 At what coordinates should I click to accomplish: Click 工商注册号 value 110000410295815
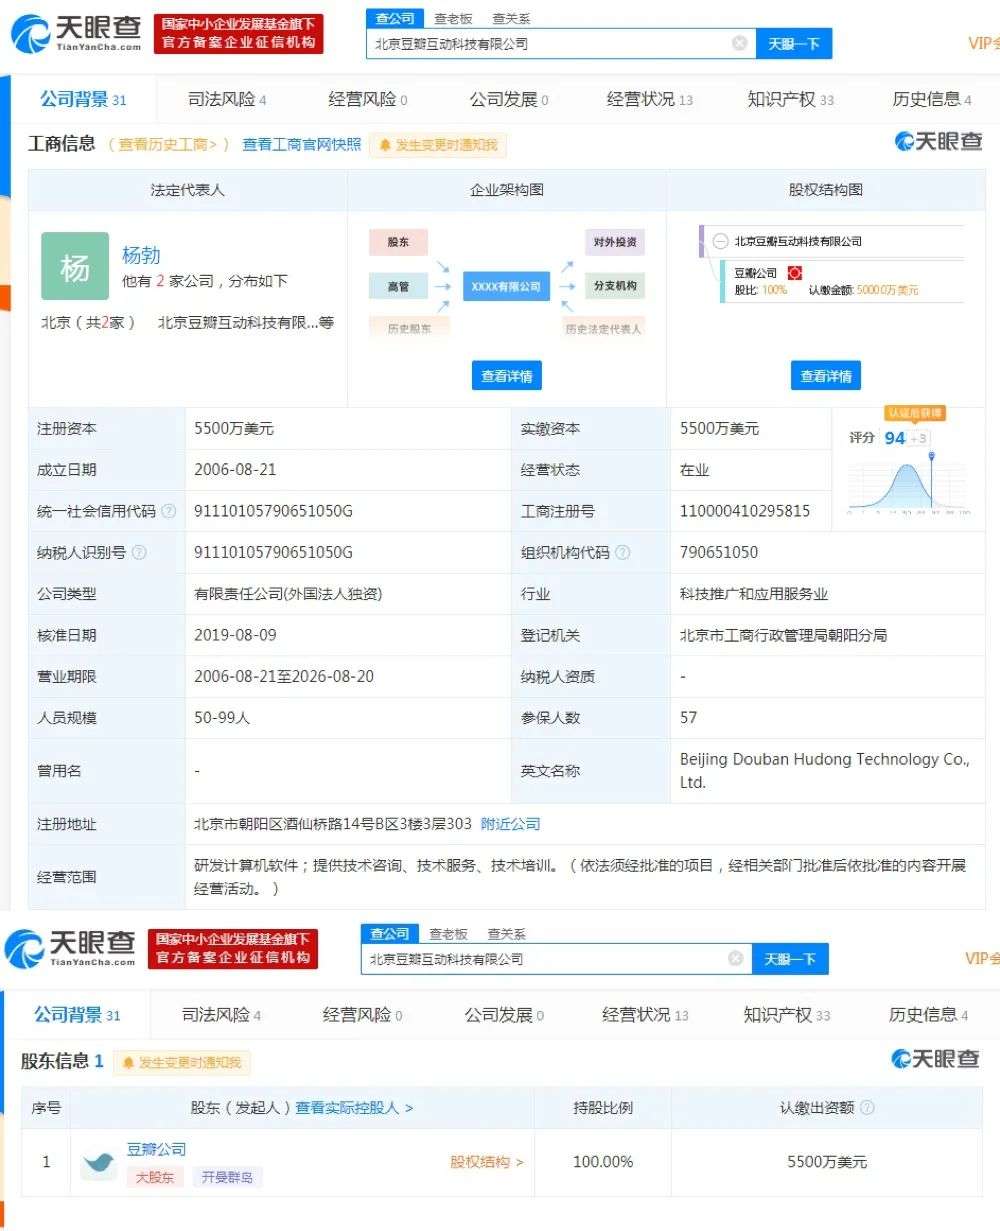point(745,511)
